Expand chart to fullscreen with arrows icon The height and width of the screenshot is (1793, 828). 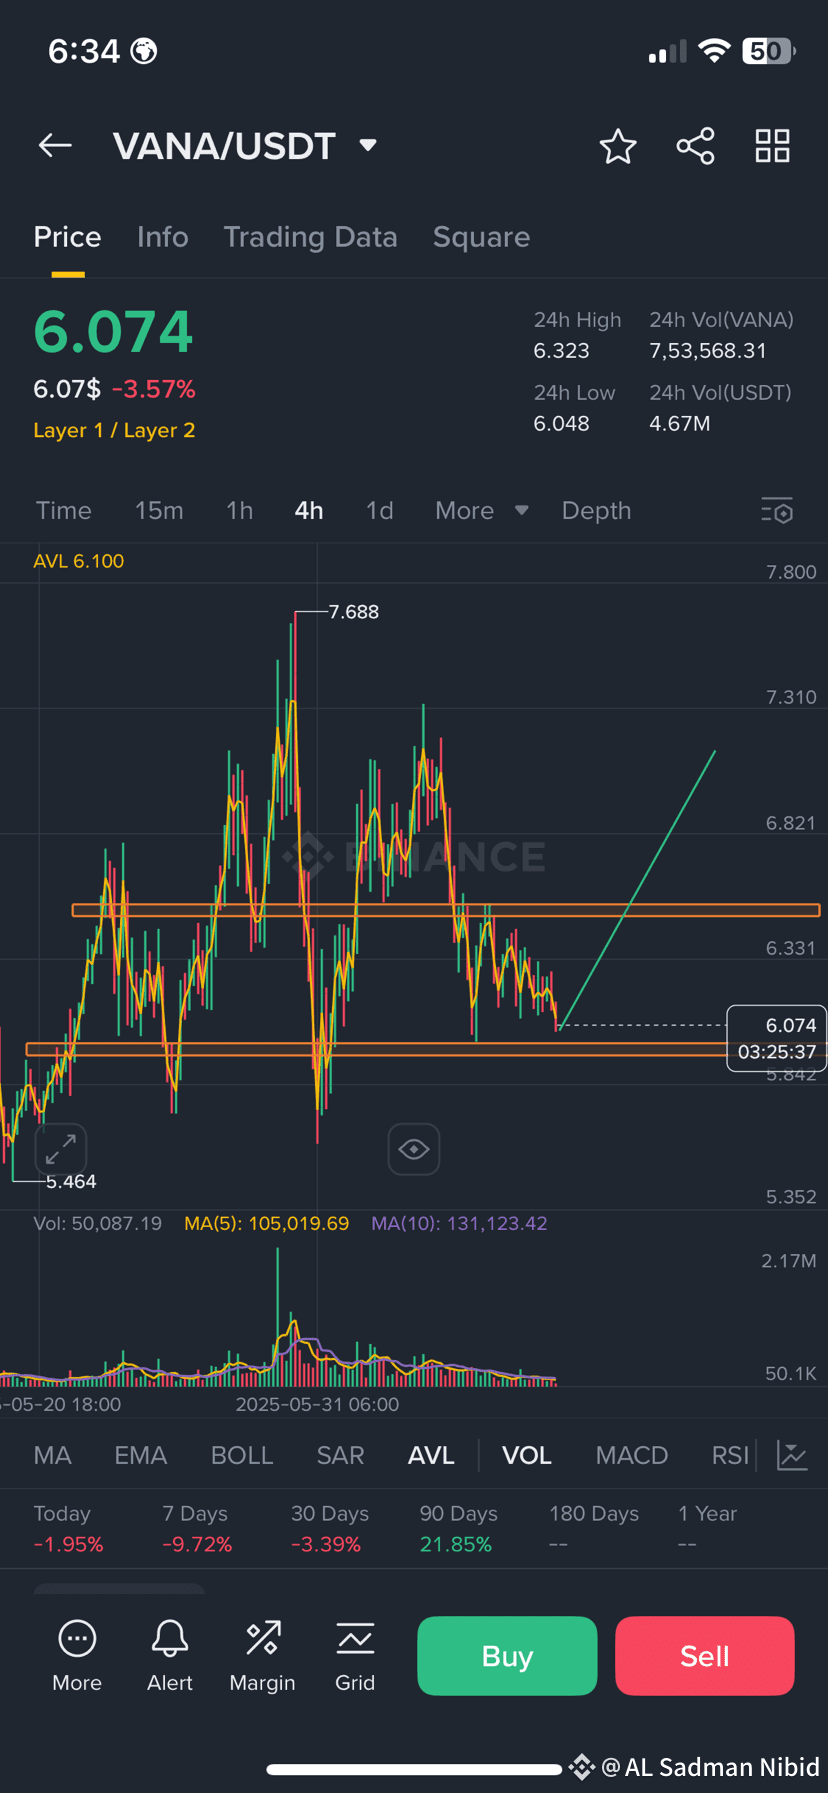click(x=61, y=1149)
